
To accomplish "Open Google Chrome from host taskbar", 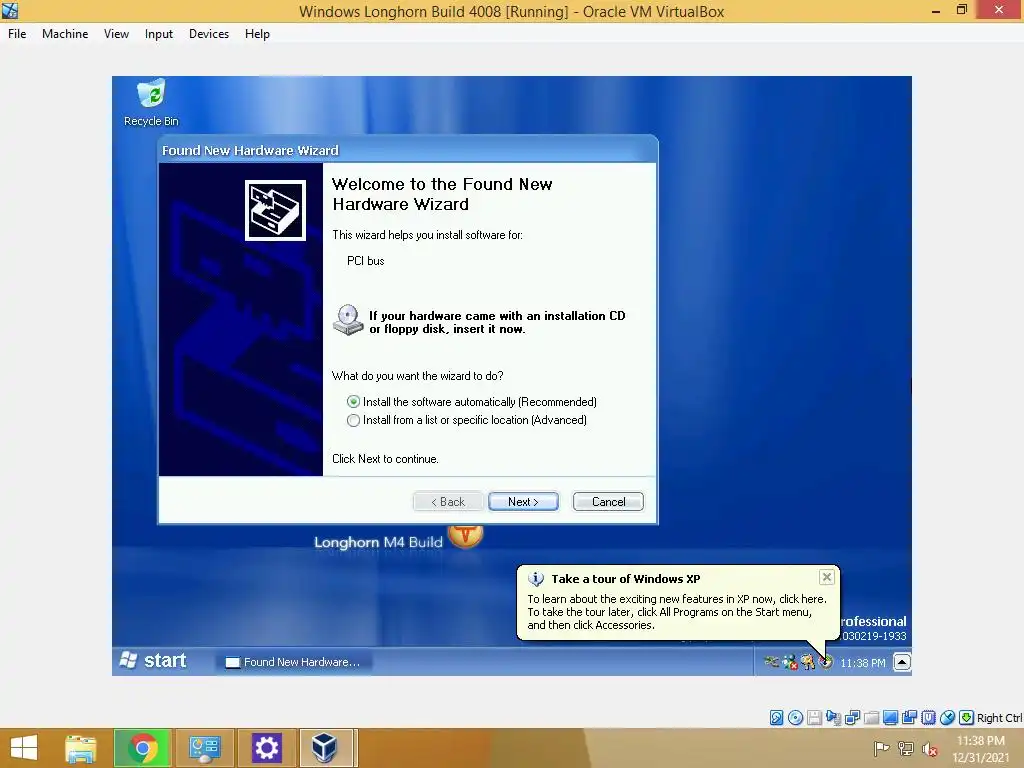I will 143,748.
